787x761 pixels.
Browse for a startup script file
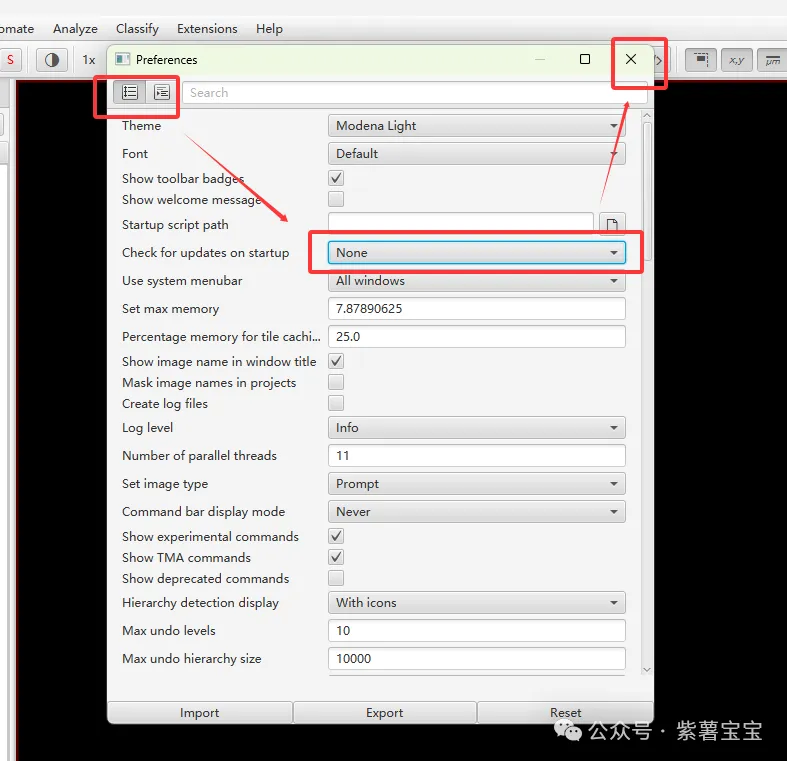pyautogui.click(x=611, y=225)
